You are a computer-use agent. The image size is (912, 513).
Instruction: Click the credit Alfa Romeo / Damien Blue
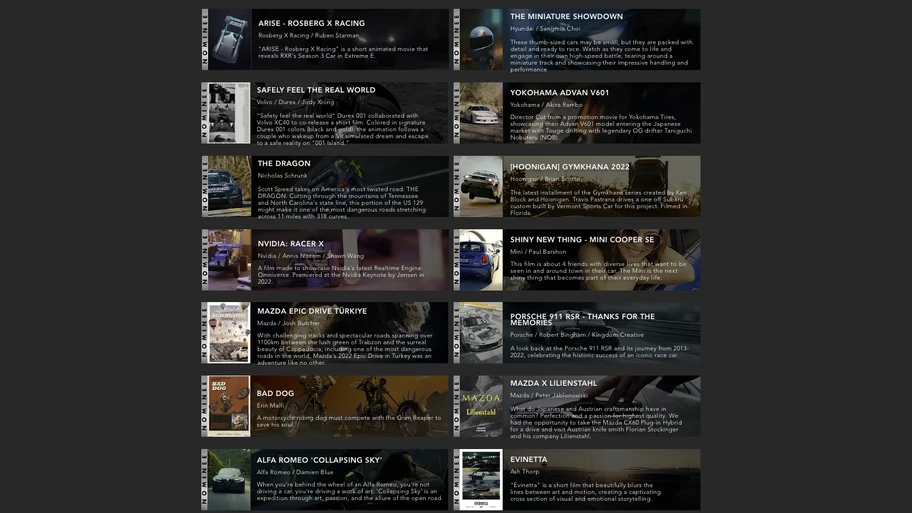pos(295,472)
